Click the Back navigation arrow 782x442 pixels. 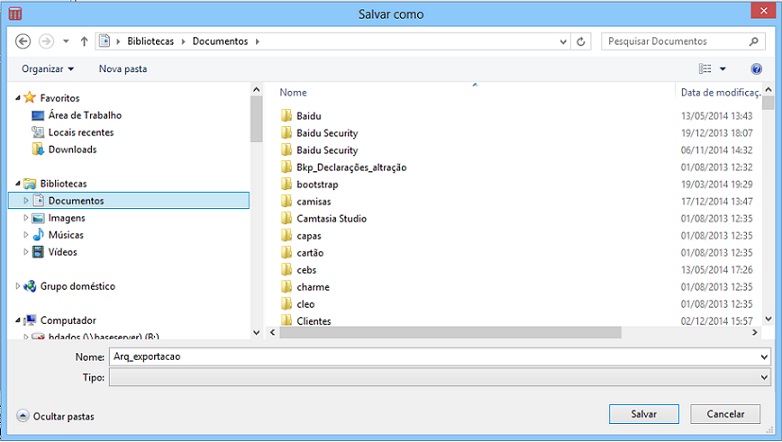(24, 41)
